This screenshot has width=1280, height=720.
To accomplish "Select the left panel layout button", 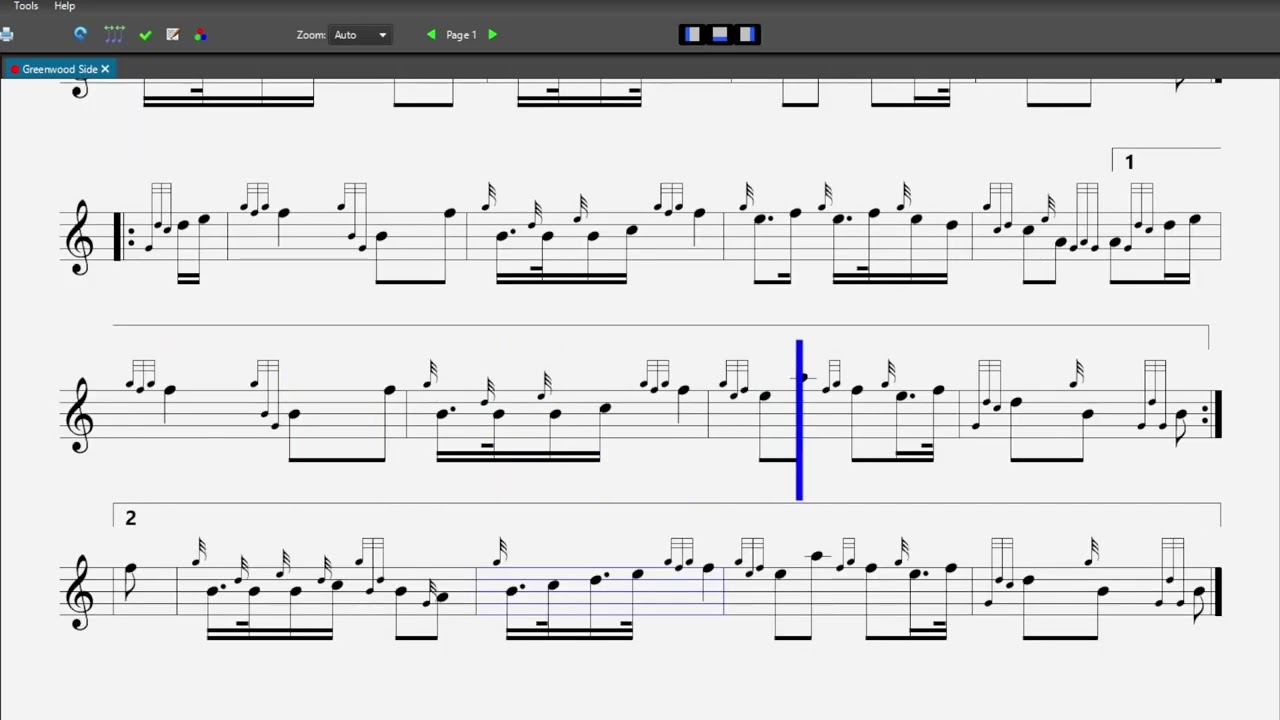I will point(692,35).
